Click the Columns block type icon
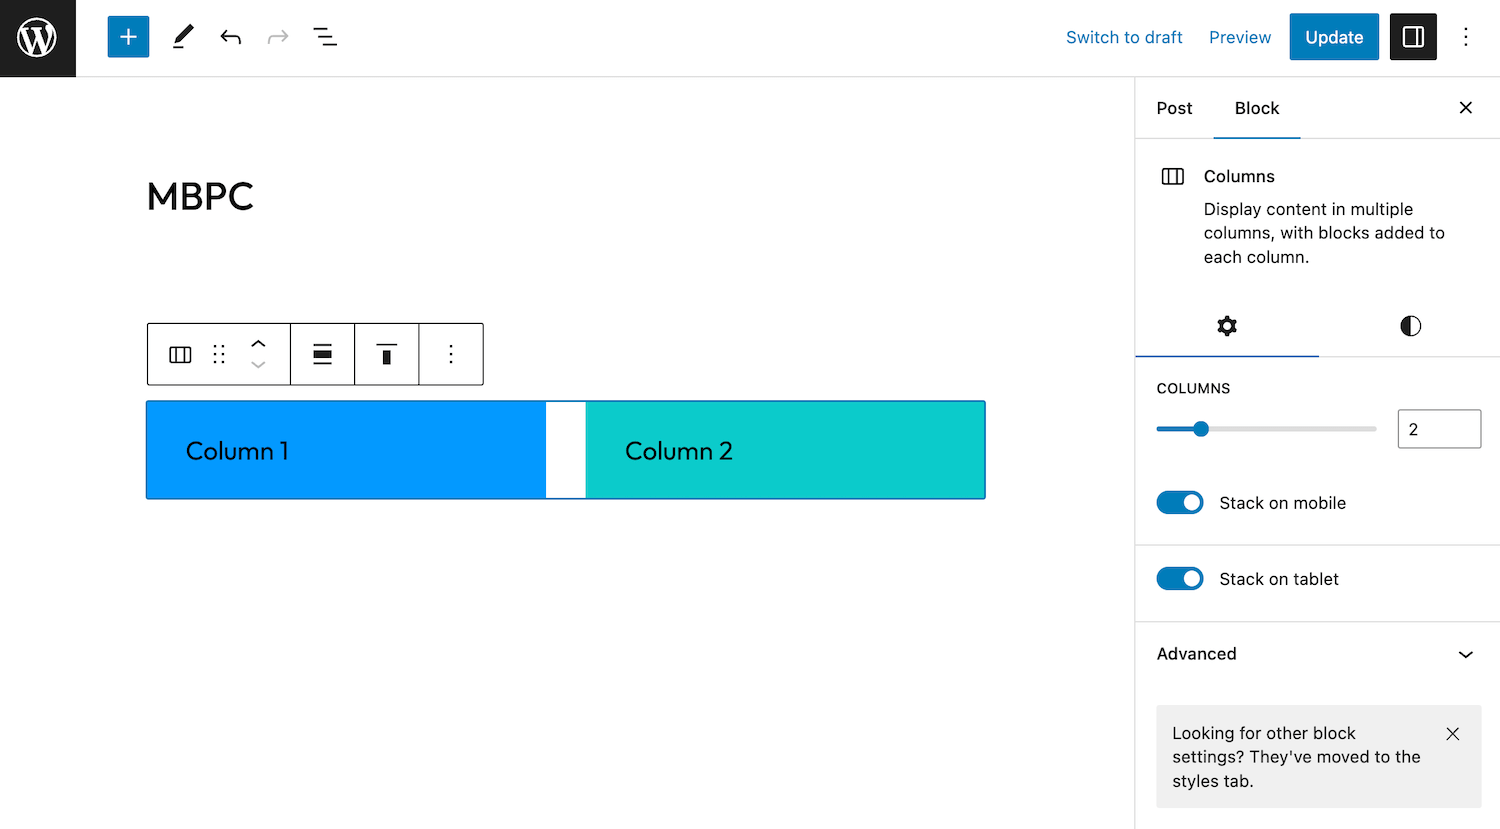The height and width of the screenshot is (829, 1500). (180, 354)
